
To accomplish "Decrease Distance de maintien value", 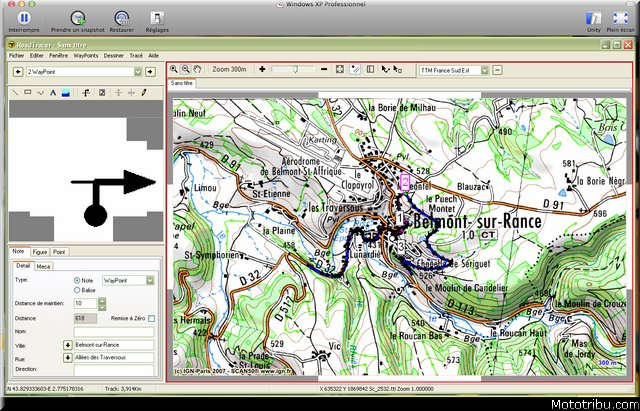I will coord(102,307).
